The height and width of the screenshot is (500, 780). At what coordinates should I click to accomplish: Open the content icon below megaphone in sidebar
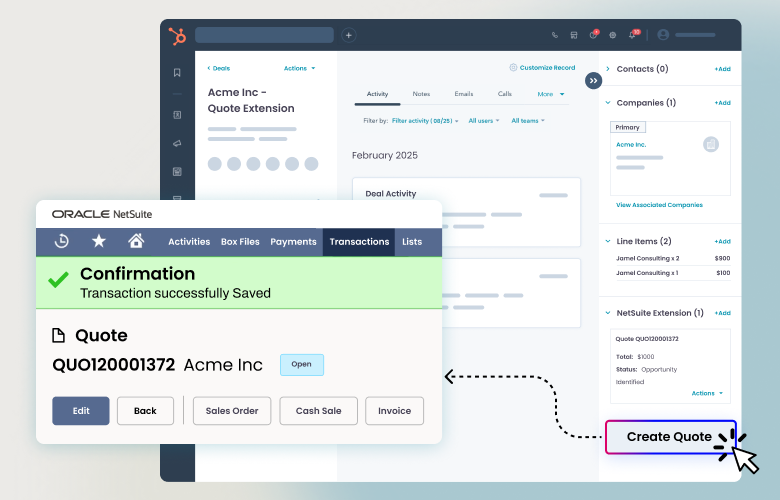pos(177,172)
